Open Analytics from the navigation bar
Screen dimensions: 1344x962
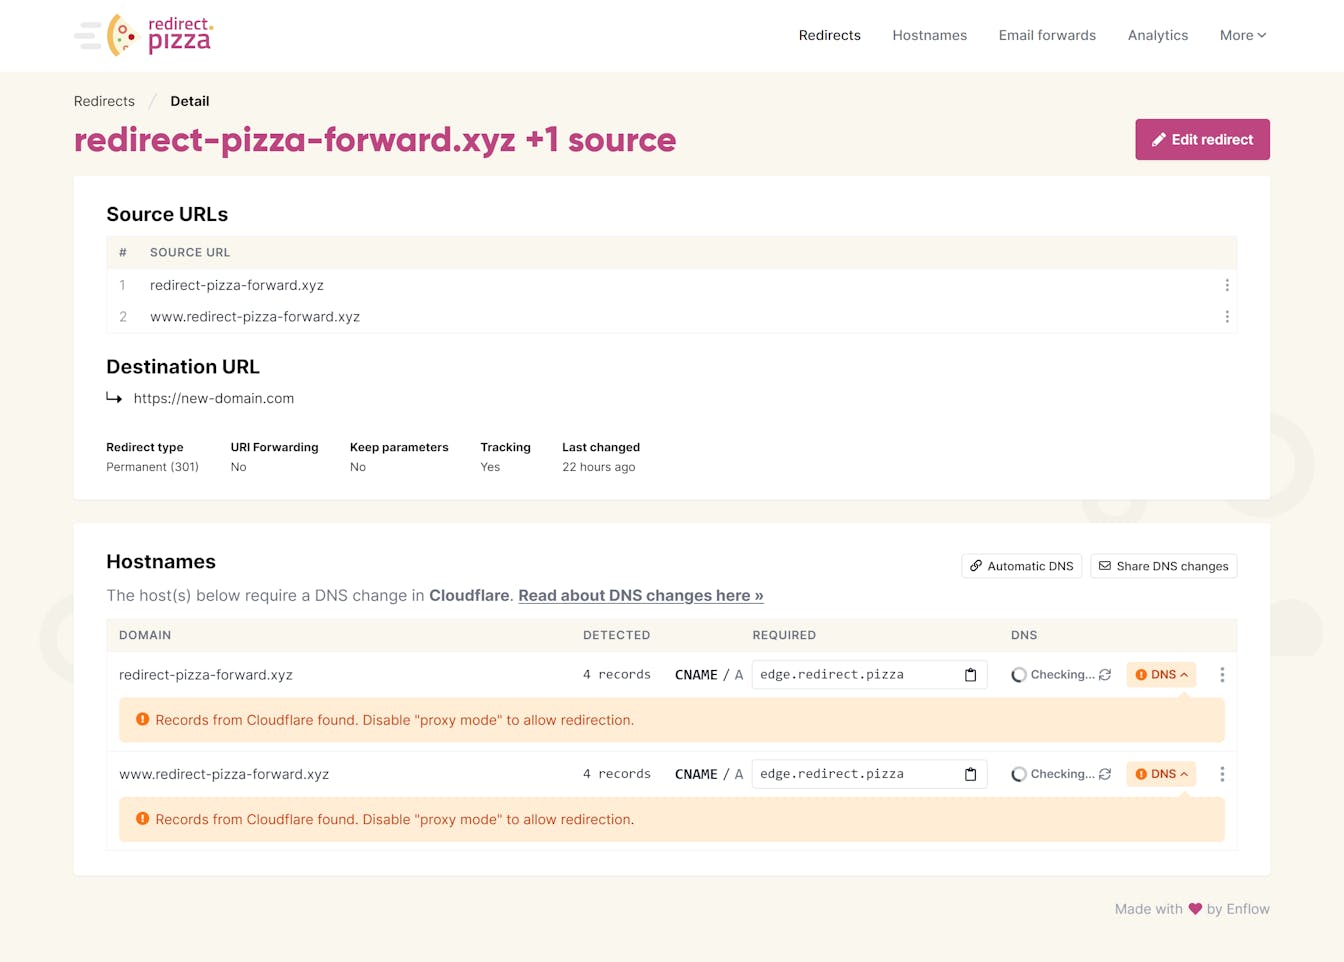coord(1157,35)
